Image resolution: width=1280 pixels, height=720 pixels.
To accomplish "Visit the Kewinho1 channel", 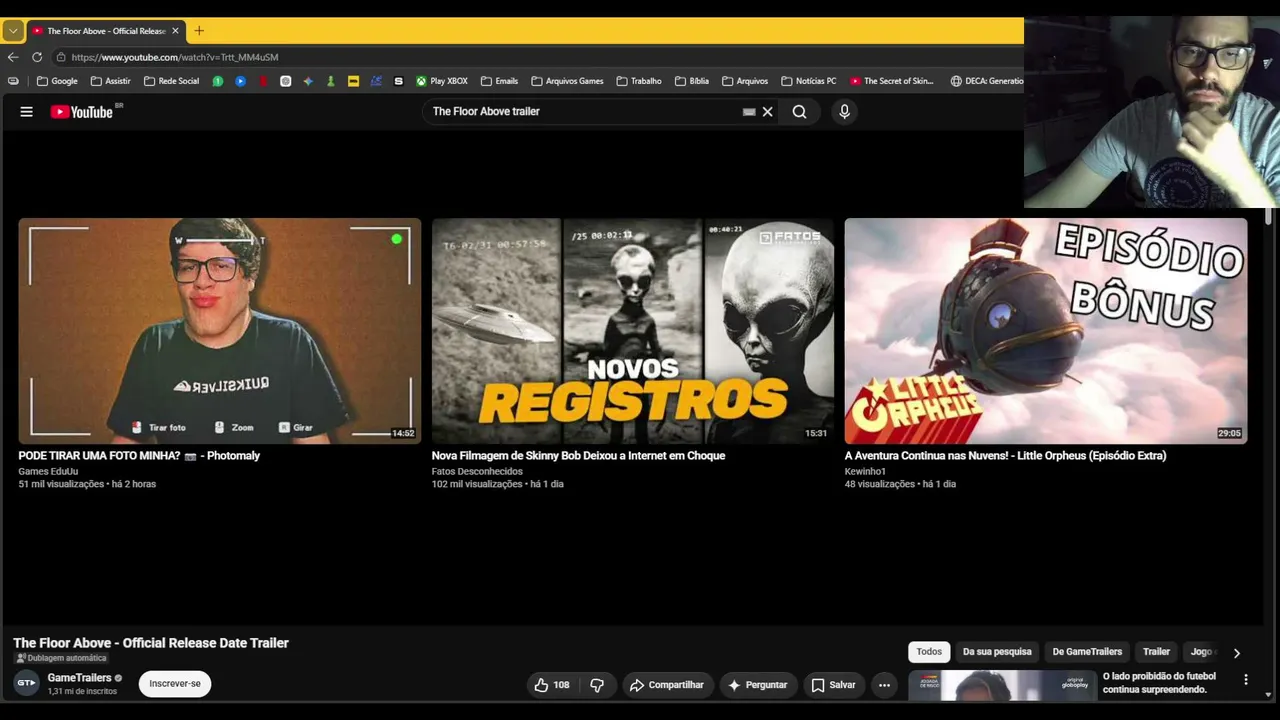I will 865,471.
